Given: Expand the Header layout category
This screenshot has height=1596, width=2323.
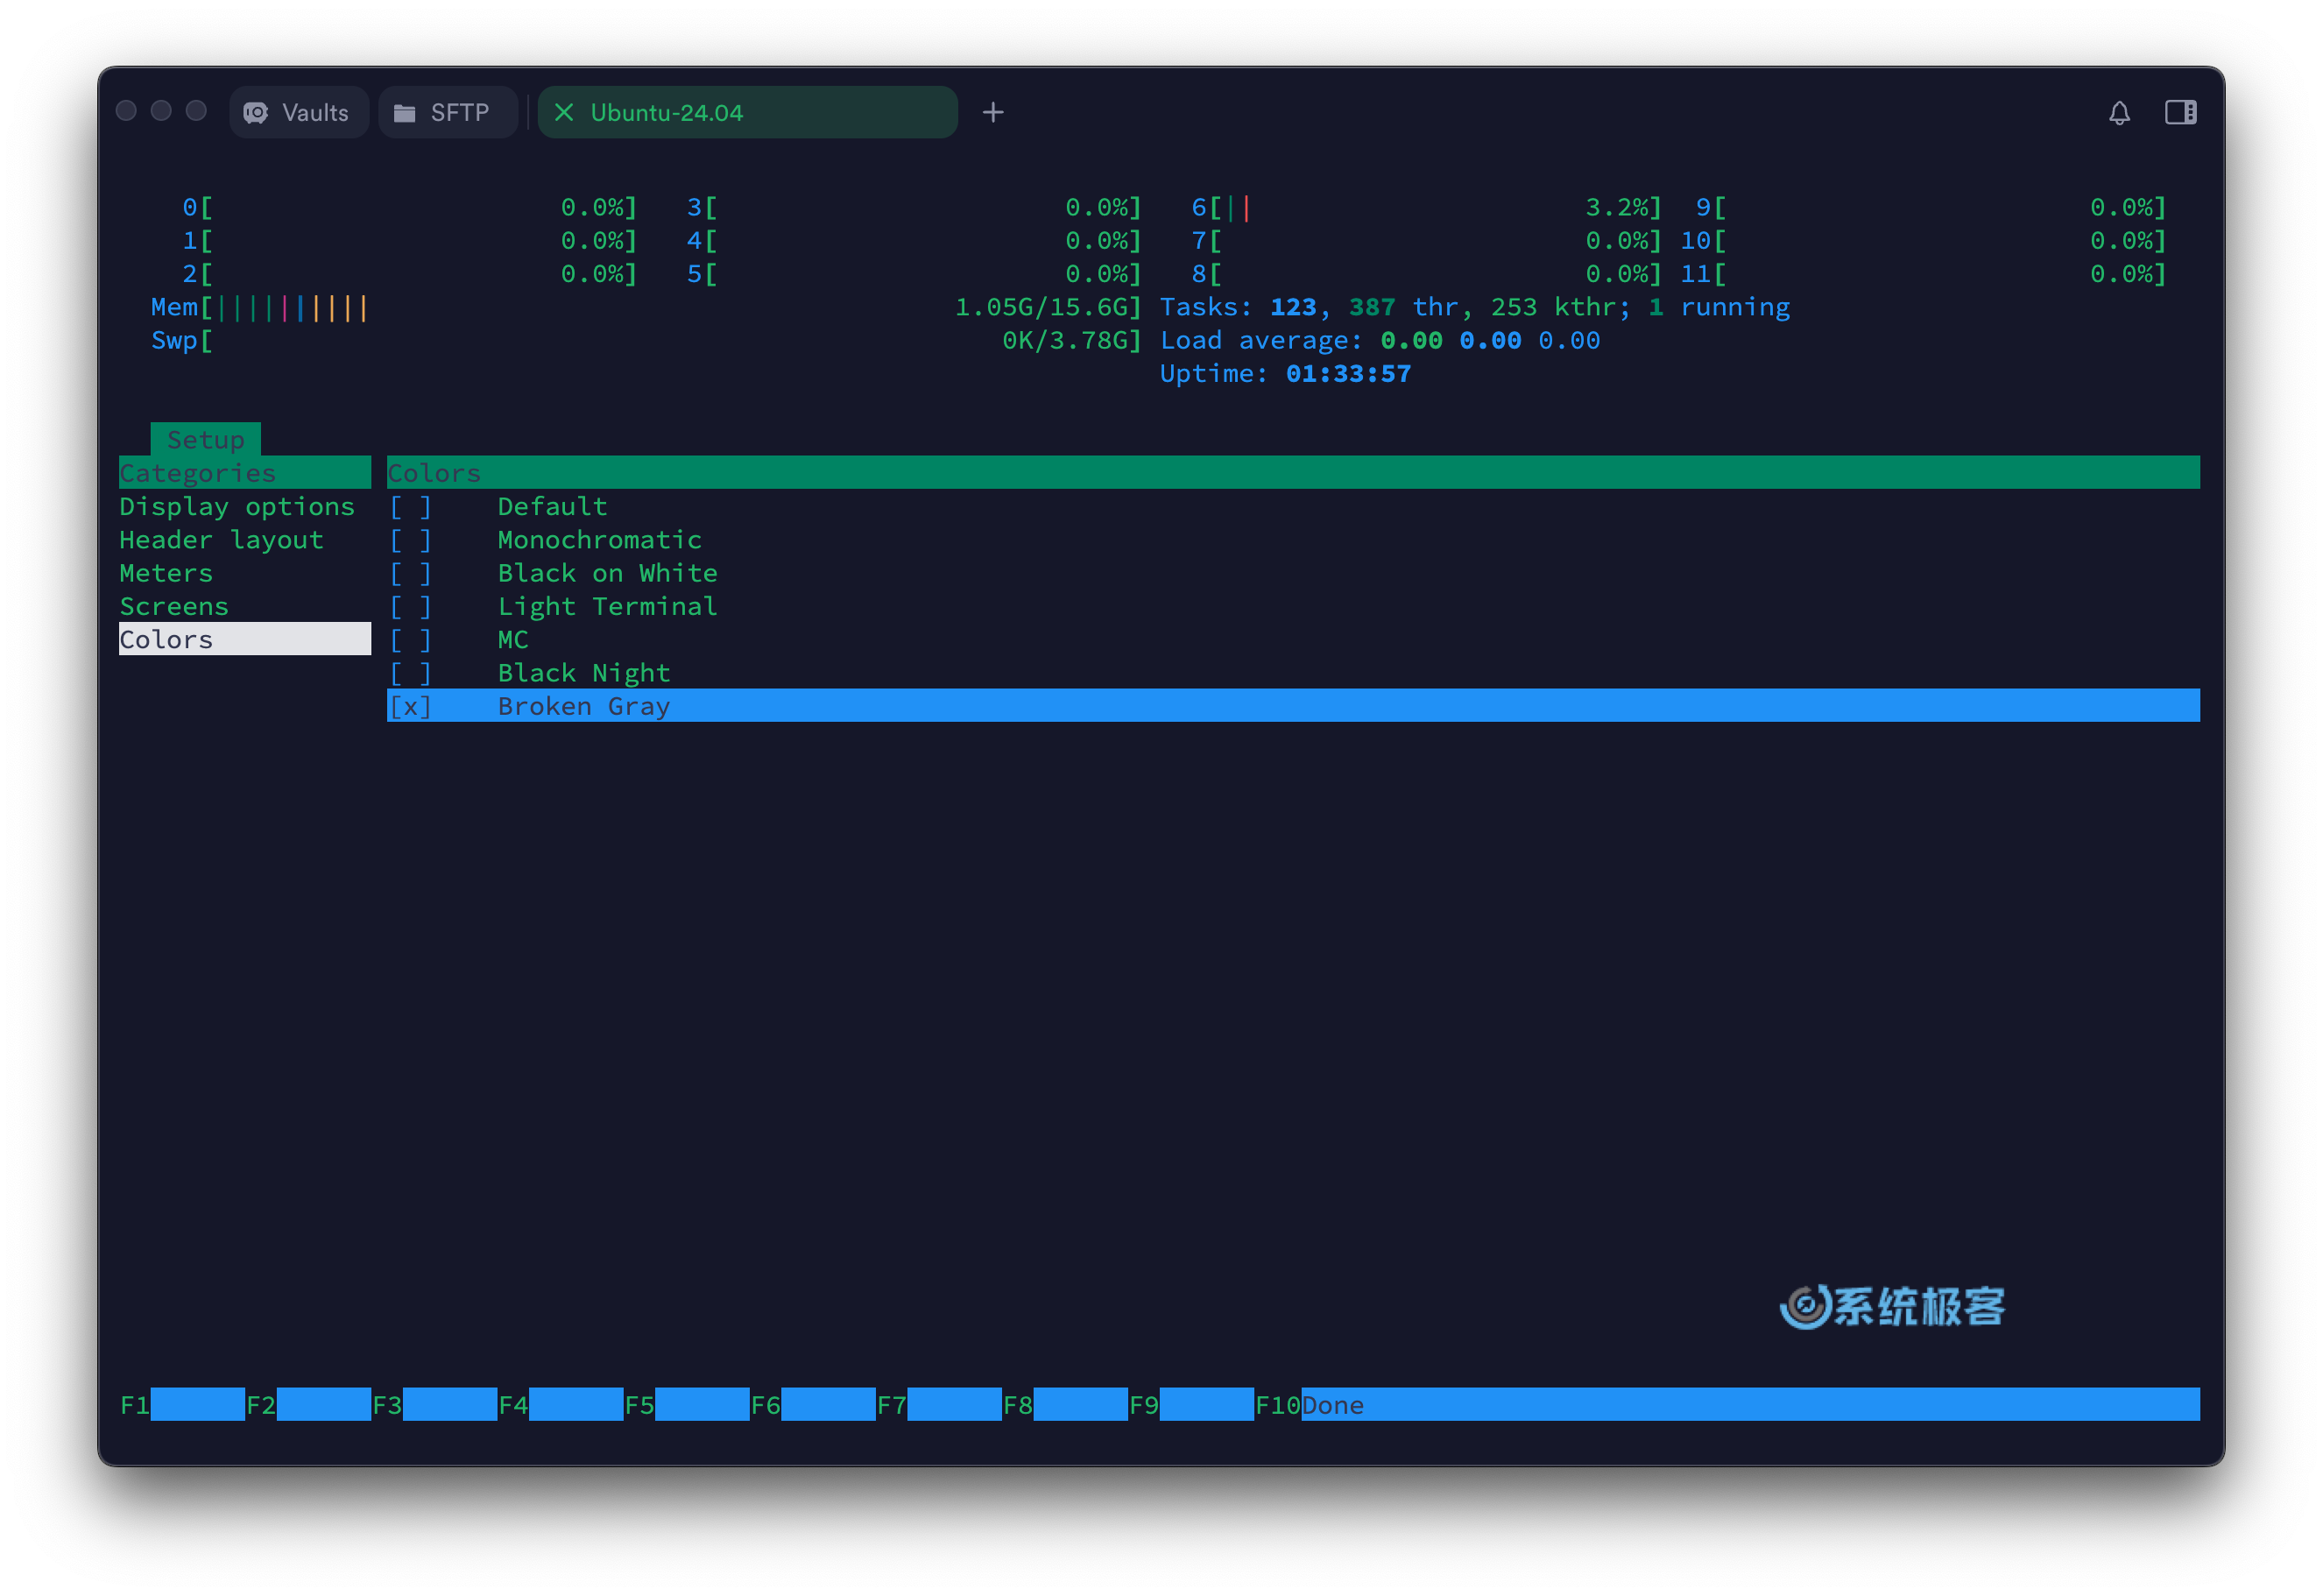Looking at the screenshot, I should tap(221, 539).
